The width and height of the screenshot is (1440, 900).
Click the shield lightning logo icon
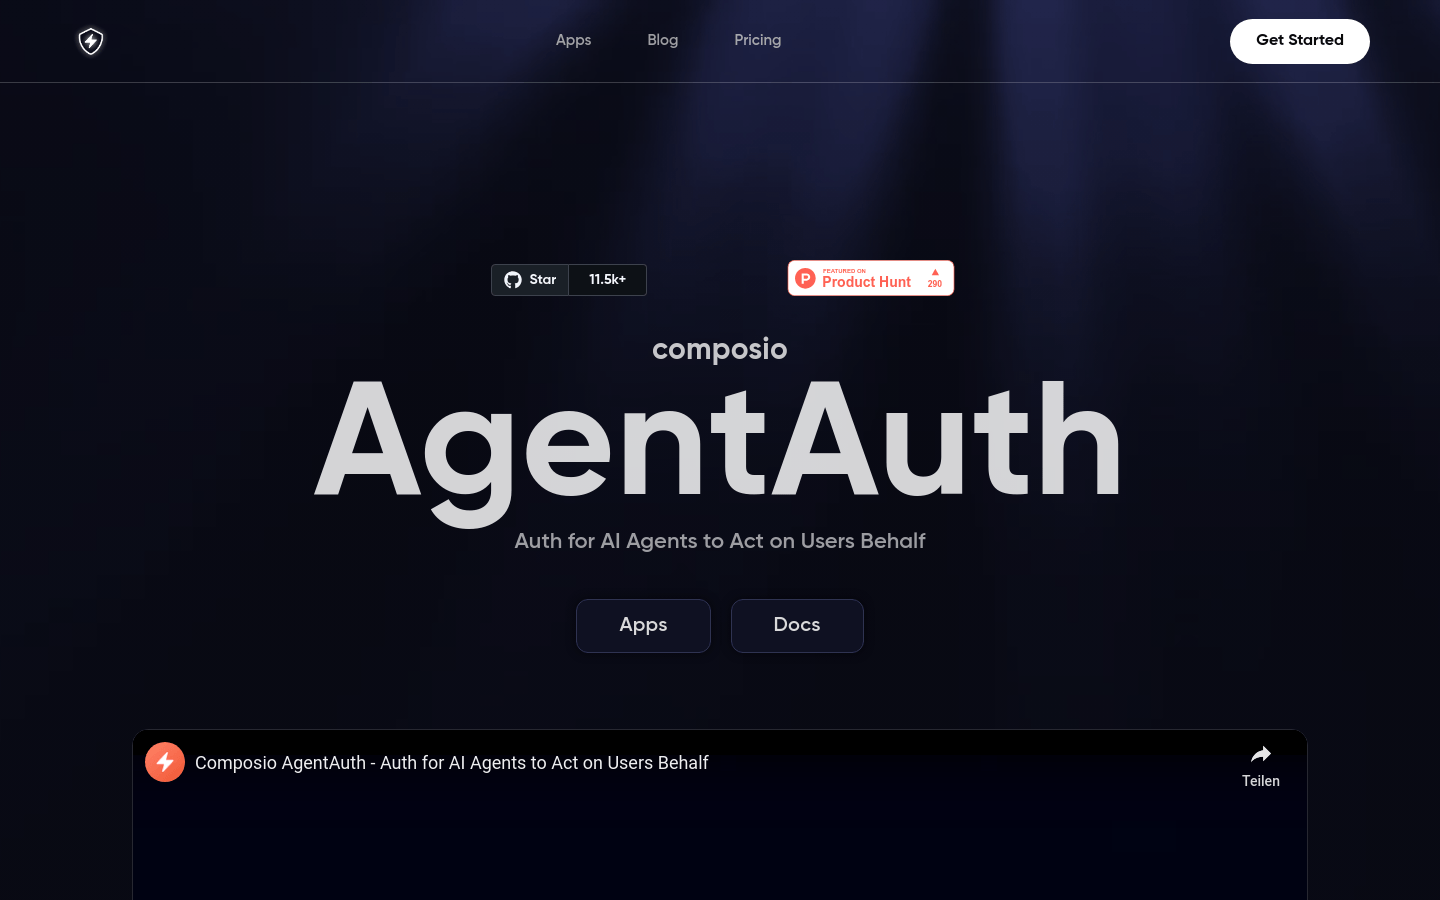(x=91, y=41)
